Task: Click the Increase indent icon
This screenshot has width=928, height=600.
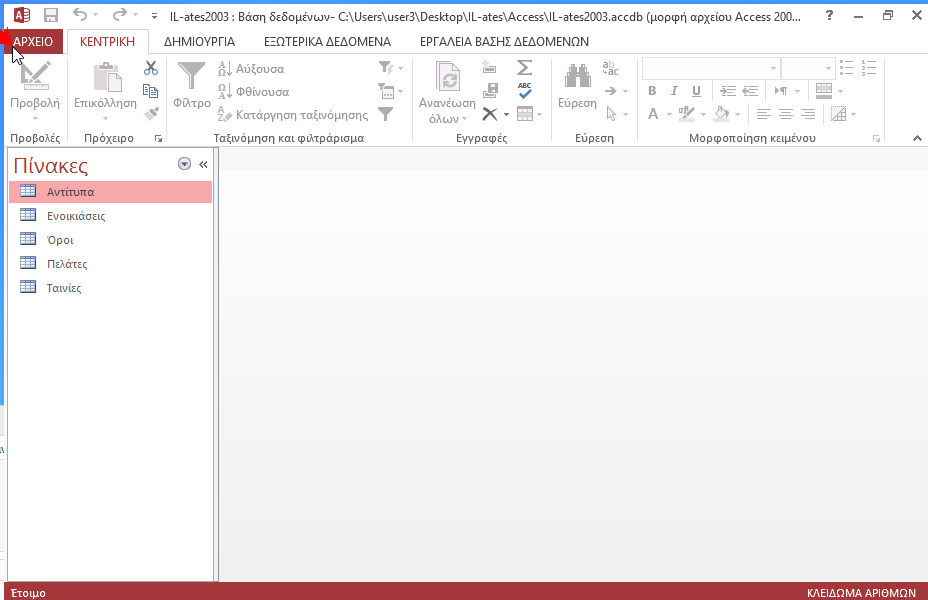Action: coord(727,91)
